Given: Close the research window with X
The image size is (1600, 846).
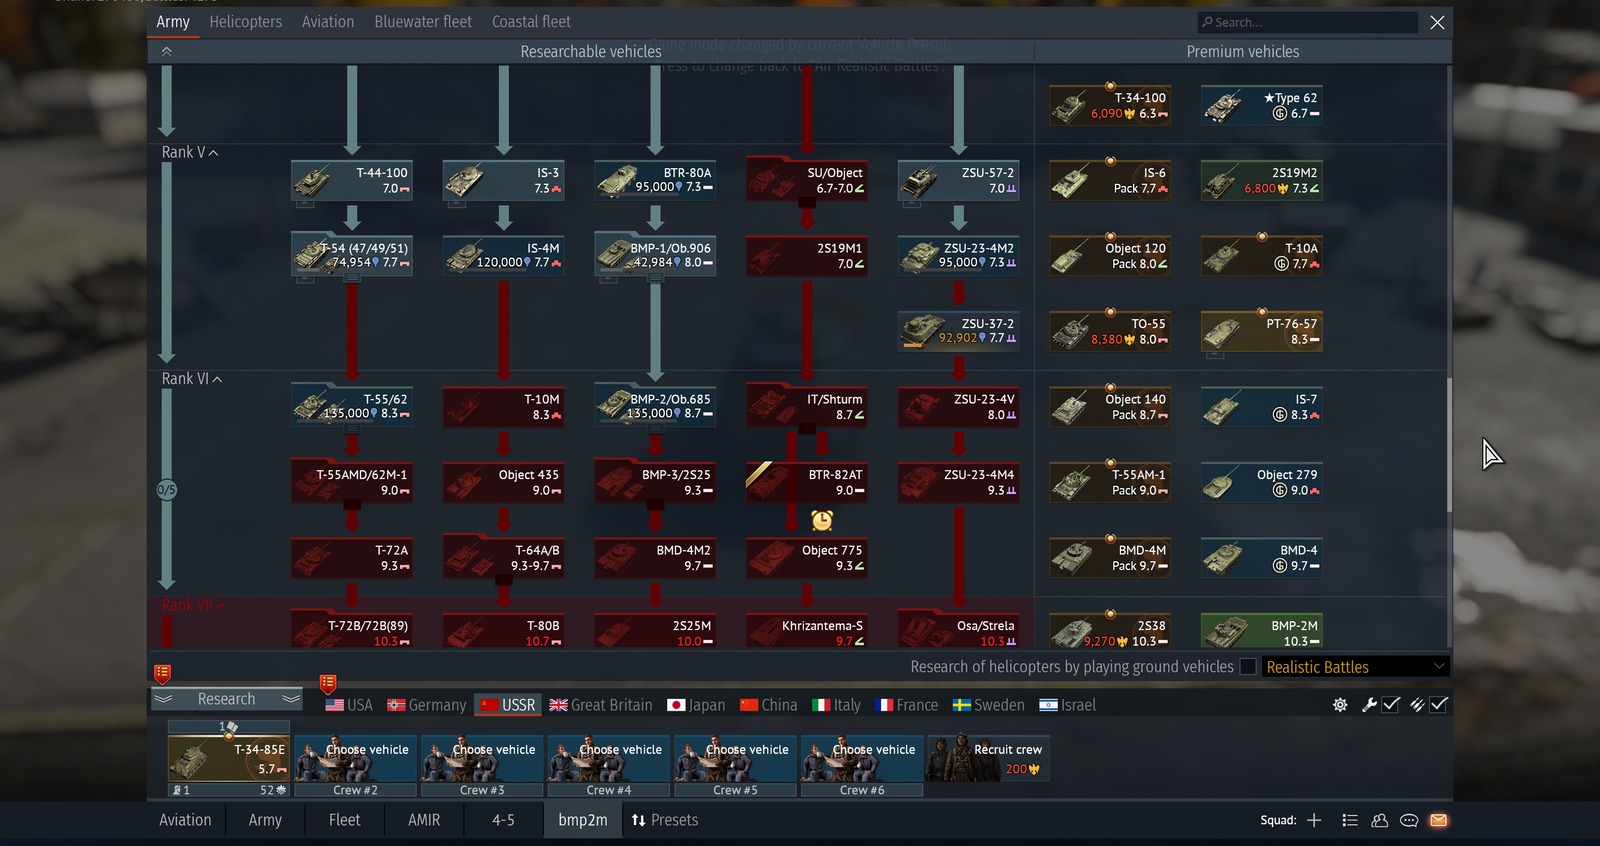Looking at the screenshot, I should [x=1437, y=22].
